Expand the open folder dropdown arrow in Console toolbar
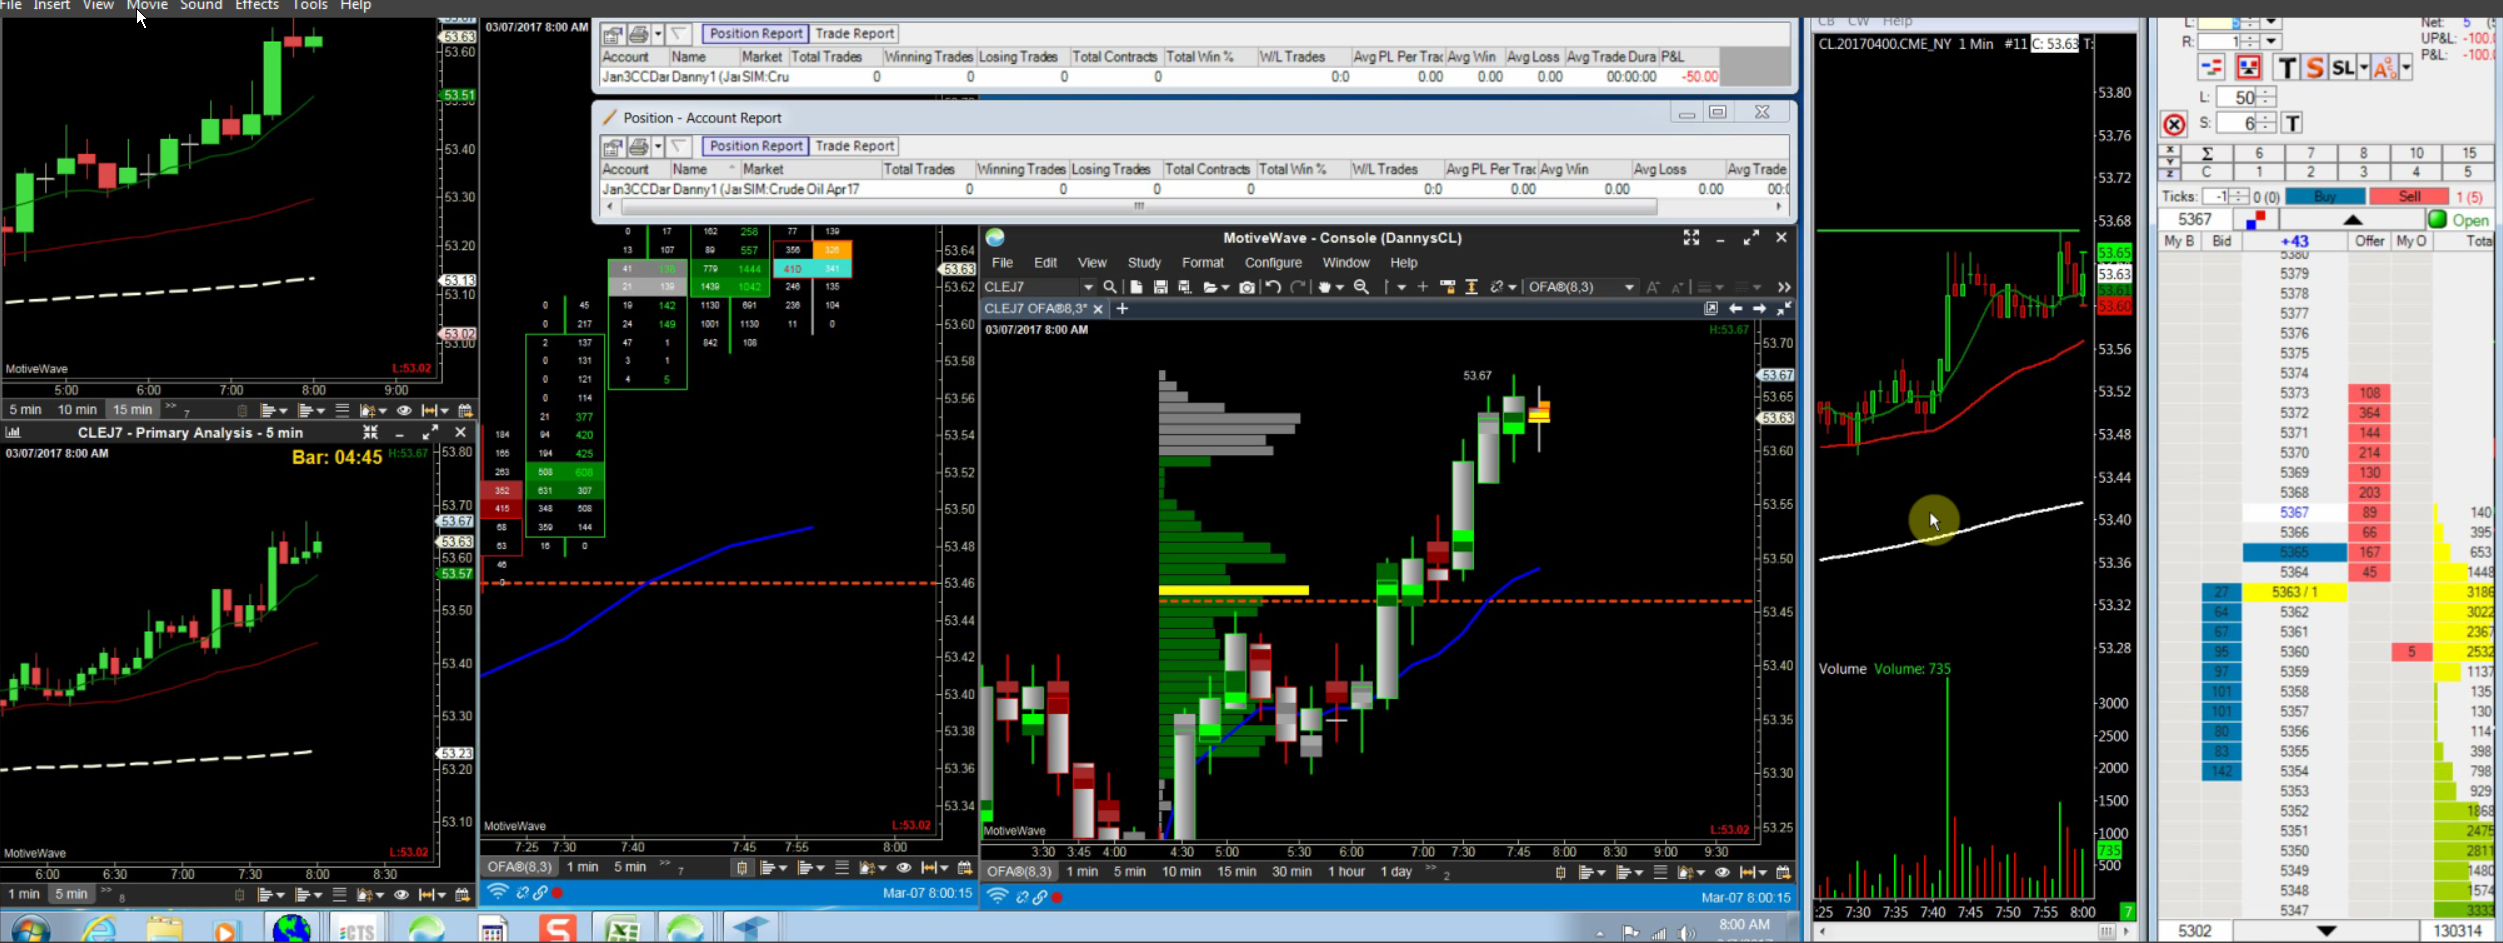 tap(1224, 288)
